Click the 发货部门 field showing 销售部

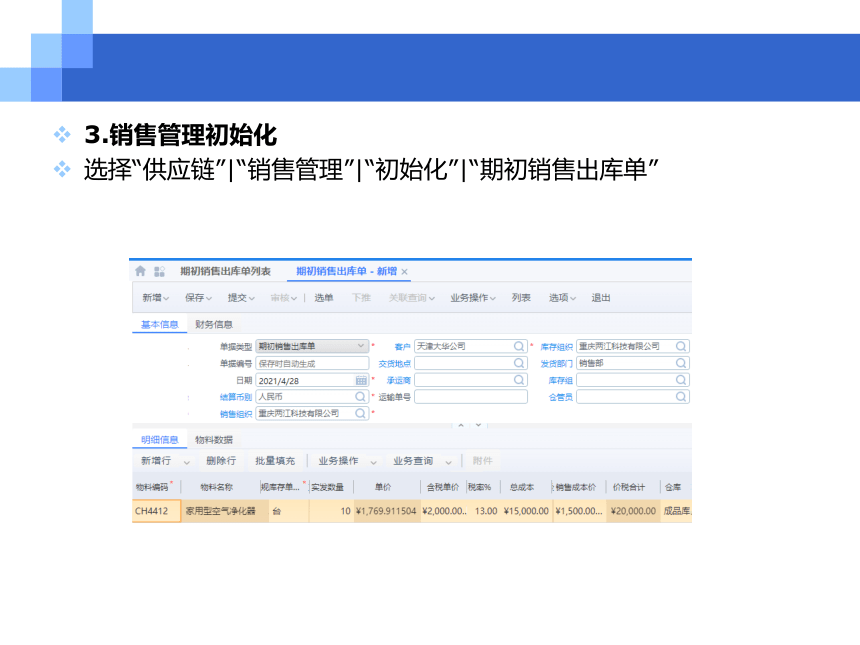coord(632,363)
